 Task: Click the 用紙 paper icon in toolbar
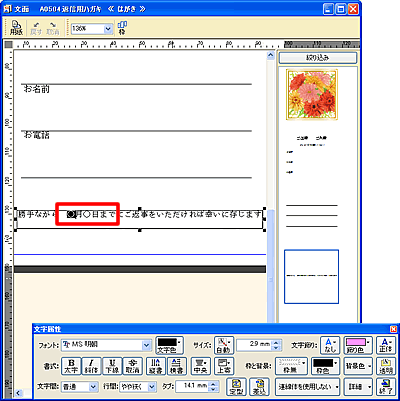click(16, 28)
